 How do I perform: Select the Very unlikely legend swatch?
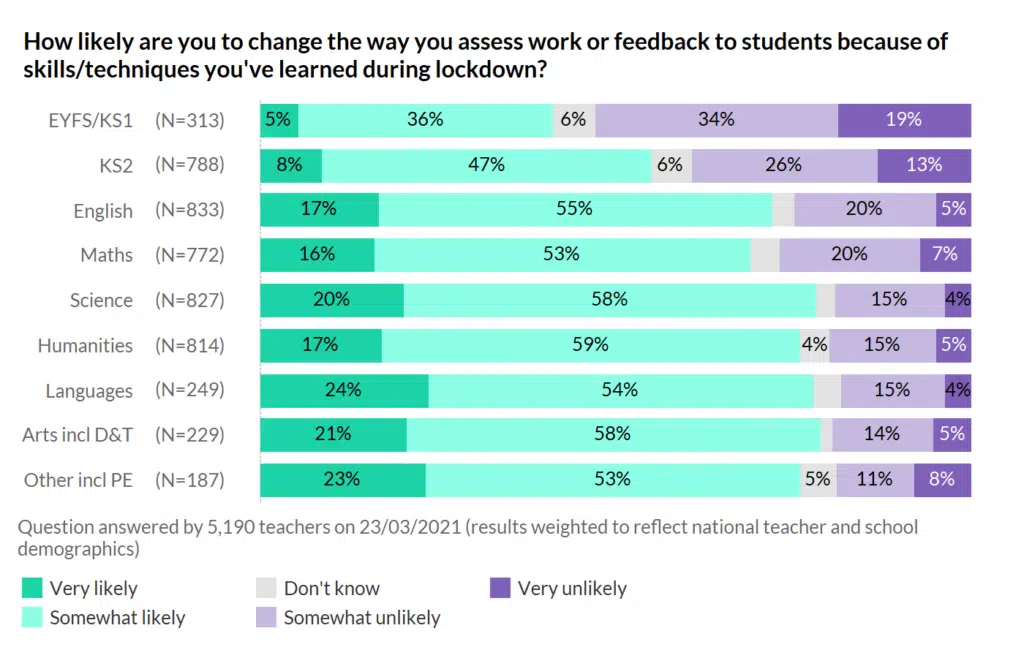click(x=498, y=588)
